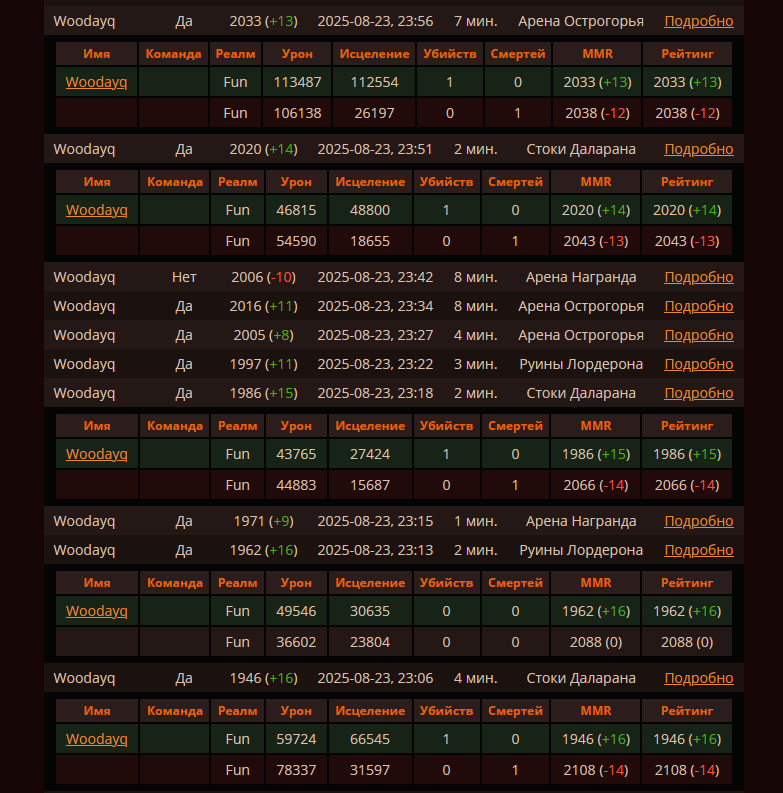783x793 pixels.
Task: Click rating 1946 (+16) in 23:06 summary row
Action: pos(264,678)
